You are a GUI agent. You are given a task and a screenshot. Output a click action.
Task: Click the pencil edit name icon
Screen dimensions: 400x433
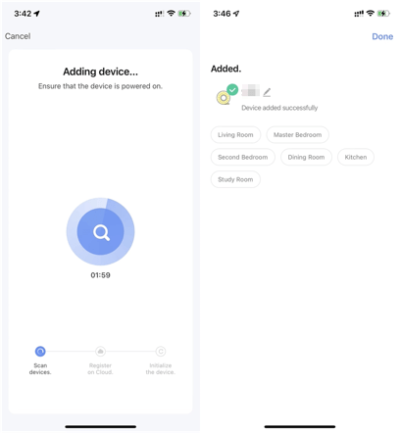click(267, 92)
